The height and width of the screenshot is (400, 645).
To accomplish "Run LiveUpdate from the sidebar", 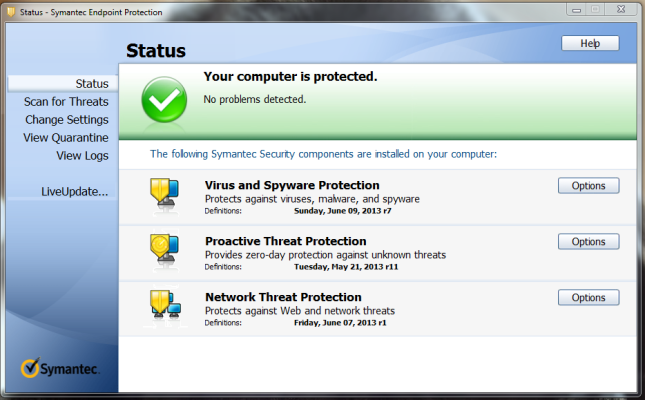I will click(75, 191).
